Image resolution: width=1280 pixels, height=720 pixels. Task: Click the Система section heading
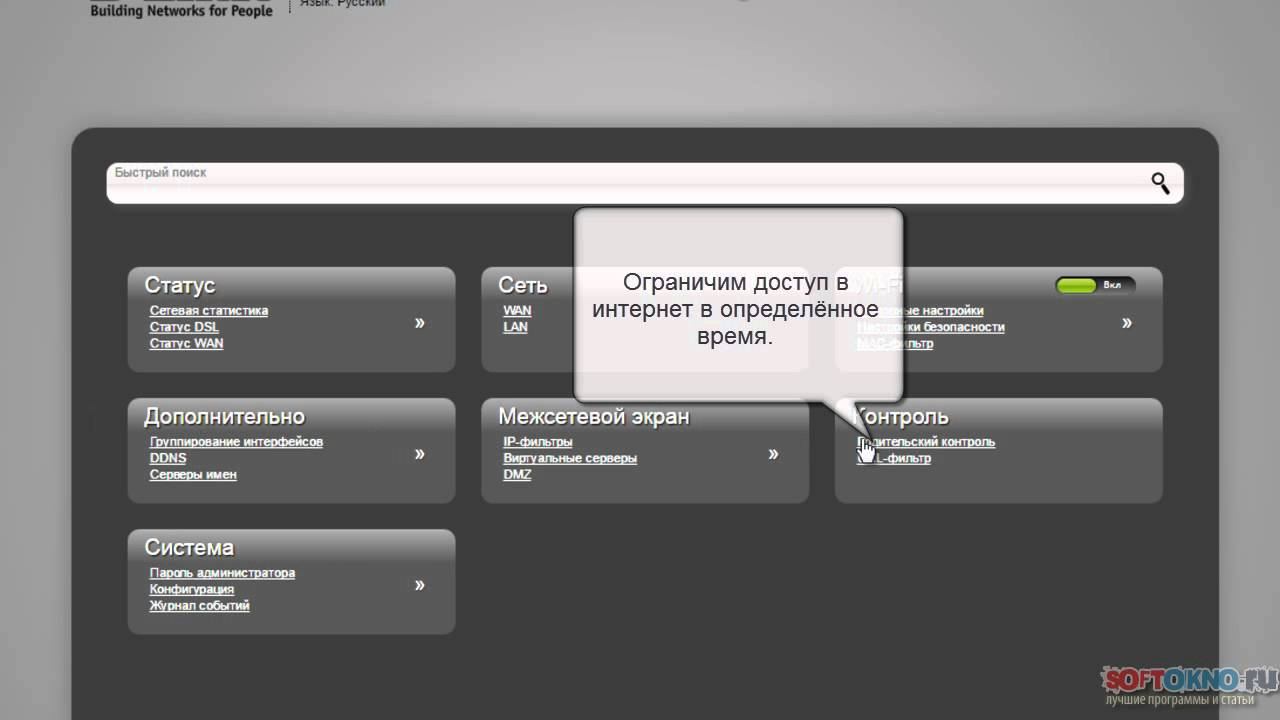[x=189, y=548]
